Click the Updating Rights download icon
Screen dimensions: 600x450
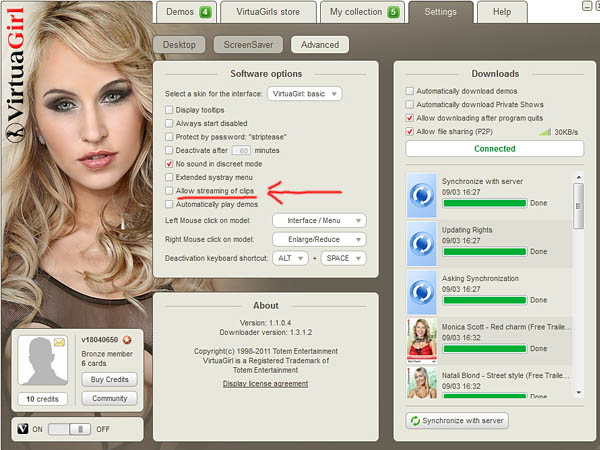(422, 243)
